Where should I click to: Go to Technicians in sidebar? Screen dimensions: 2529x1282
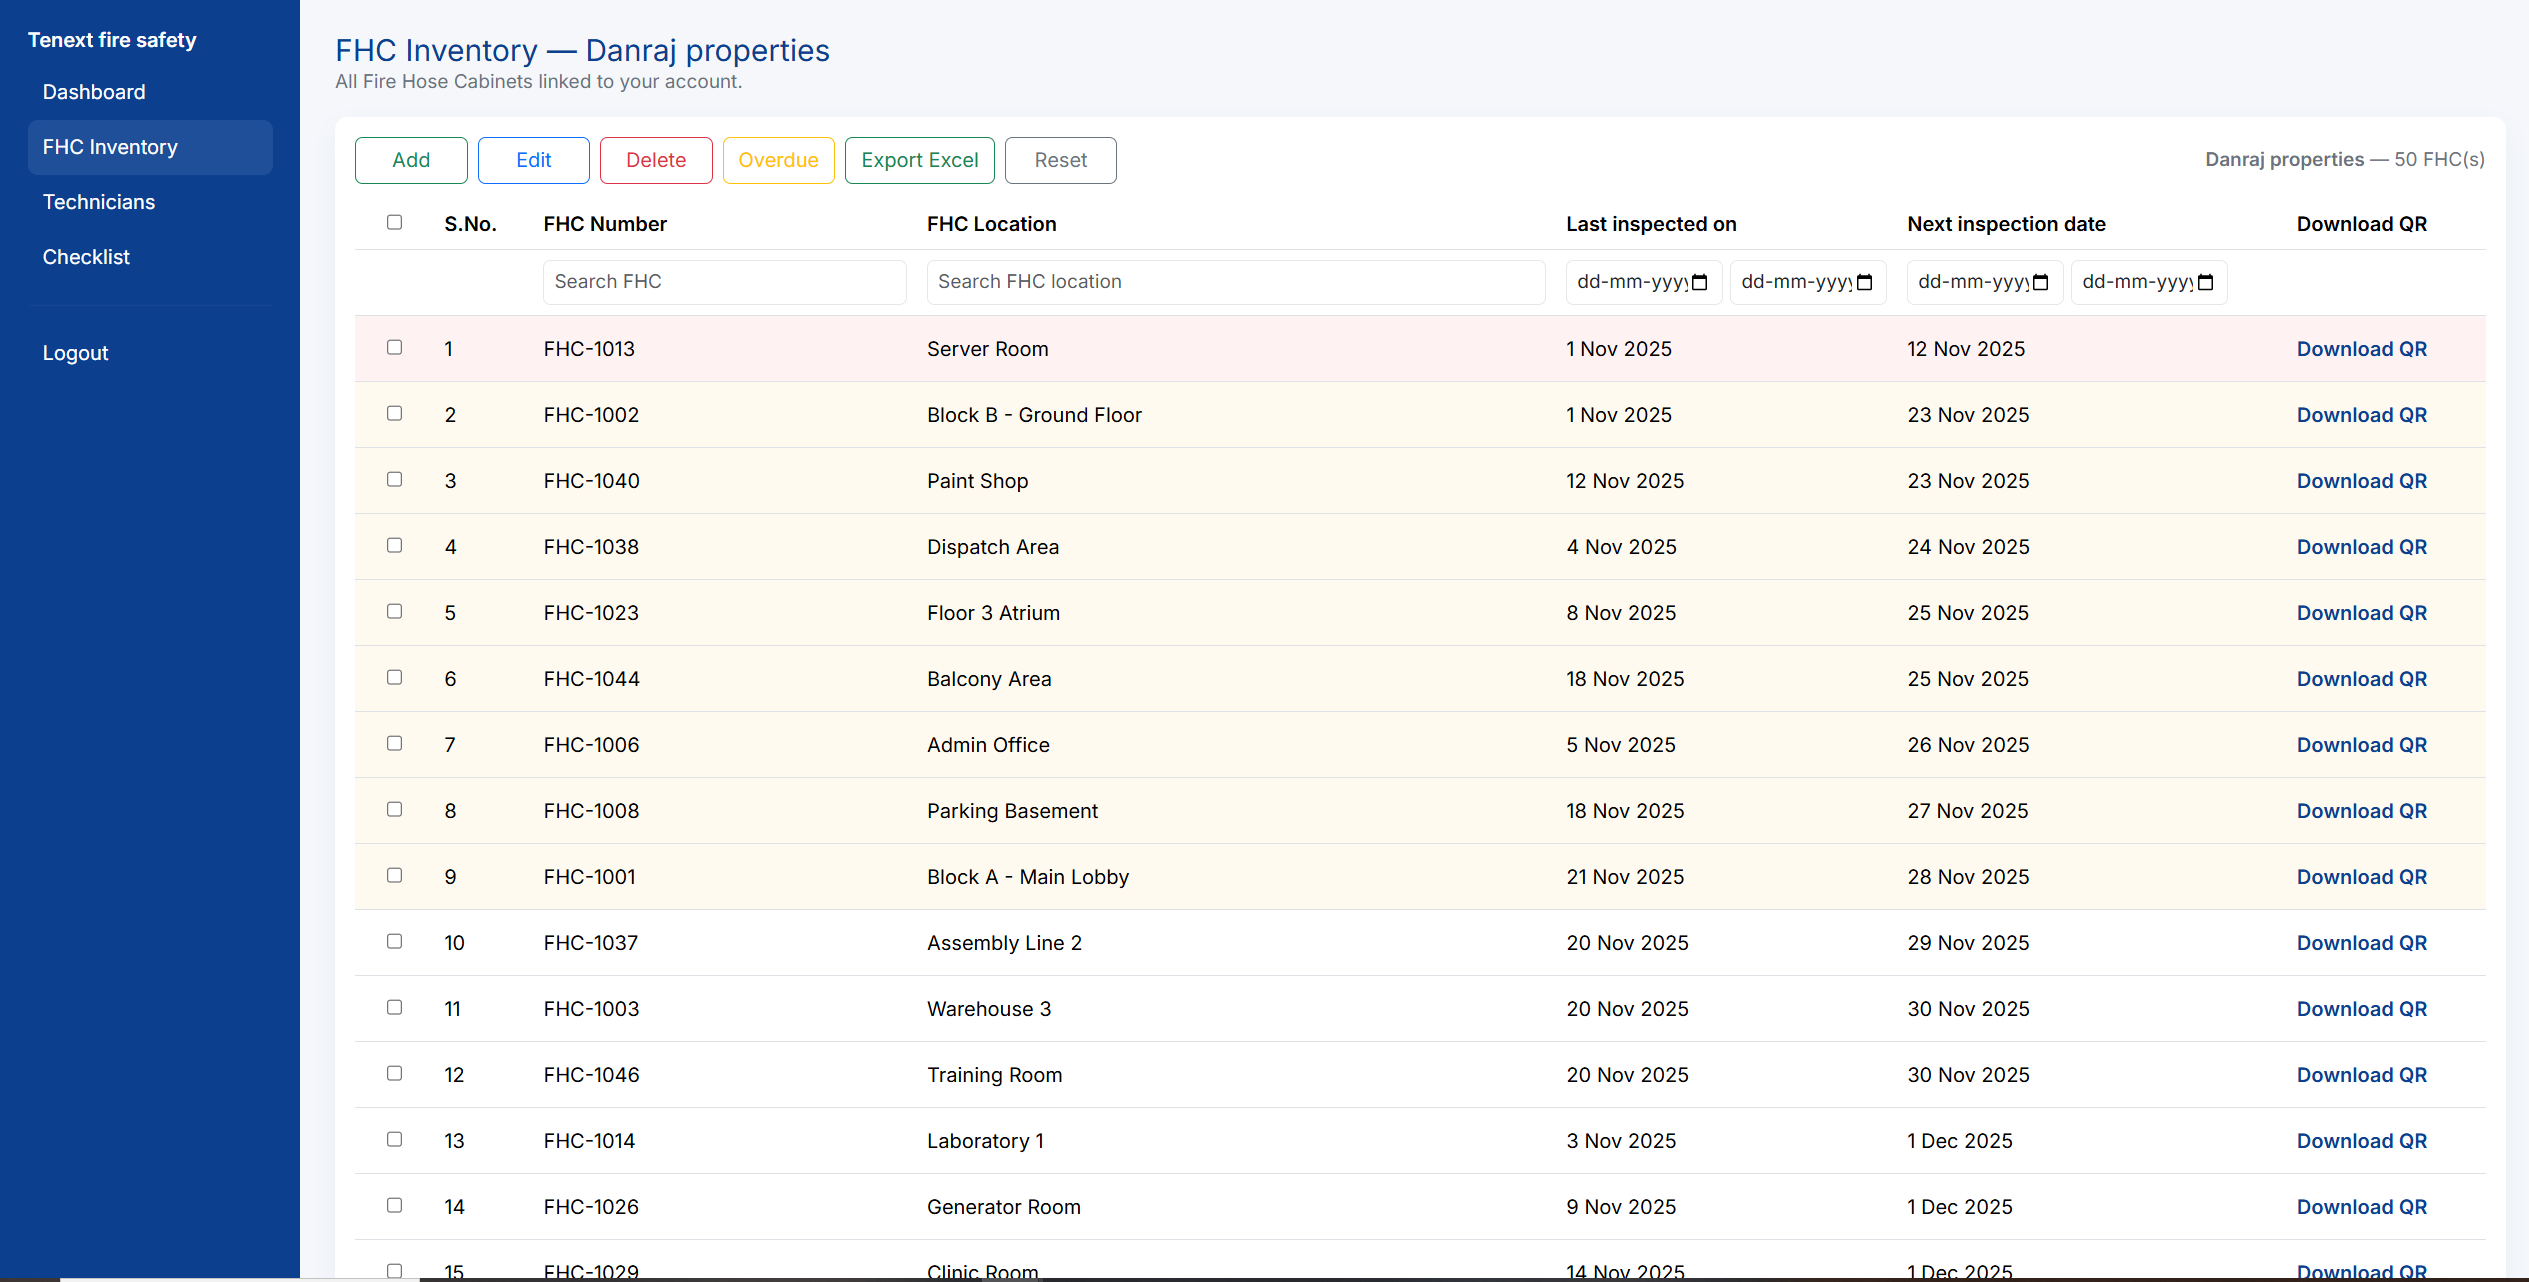(x=99, y=202)
